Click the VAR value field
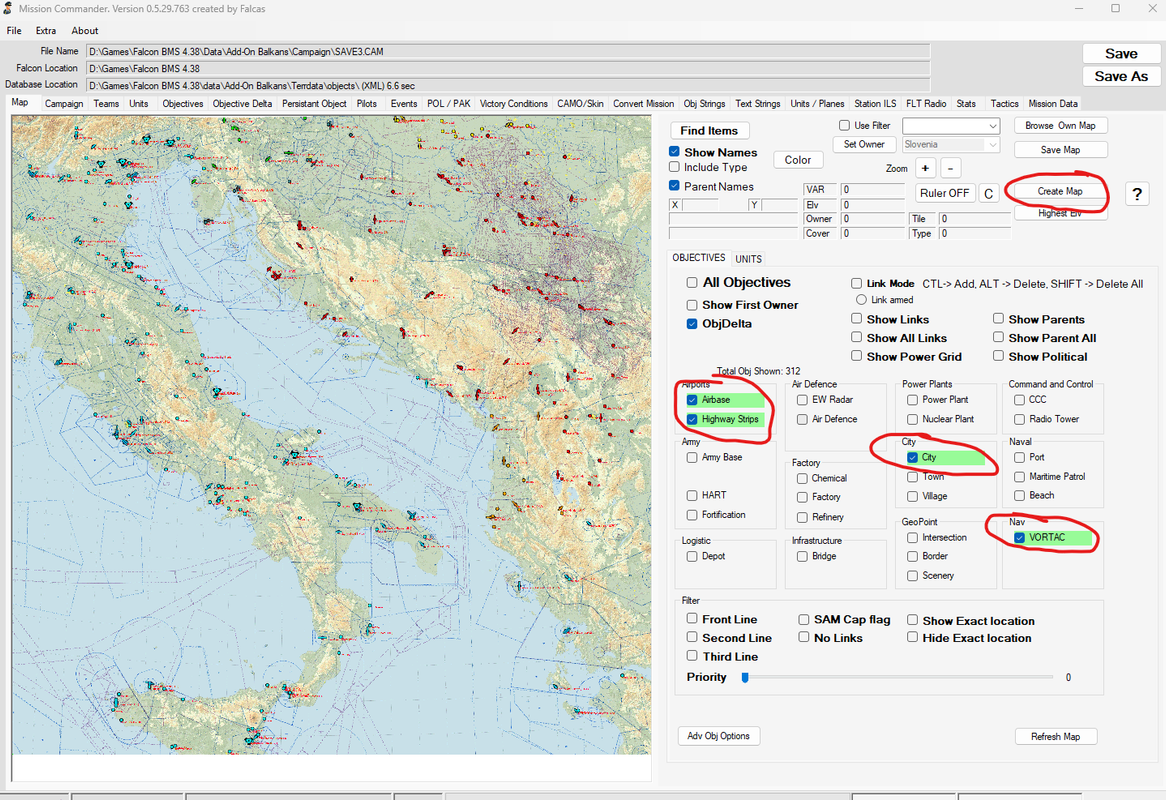 click(873, 190)
